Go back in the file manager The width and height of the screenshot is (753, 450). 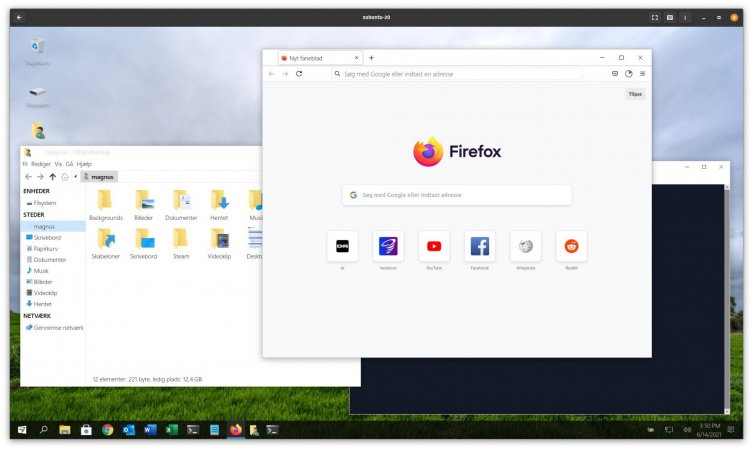tap(28, 177)
